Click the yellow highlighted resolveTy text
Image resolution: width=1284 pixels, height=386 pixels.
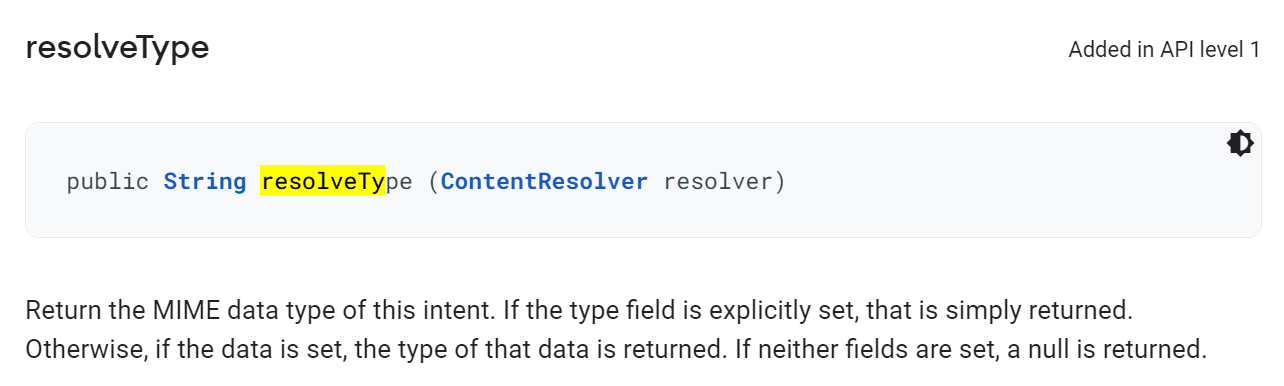323,182
